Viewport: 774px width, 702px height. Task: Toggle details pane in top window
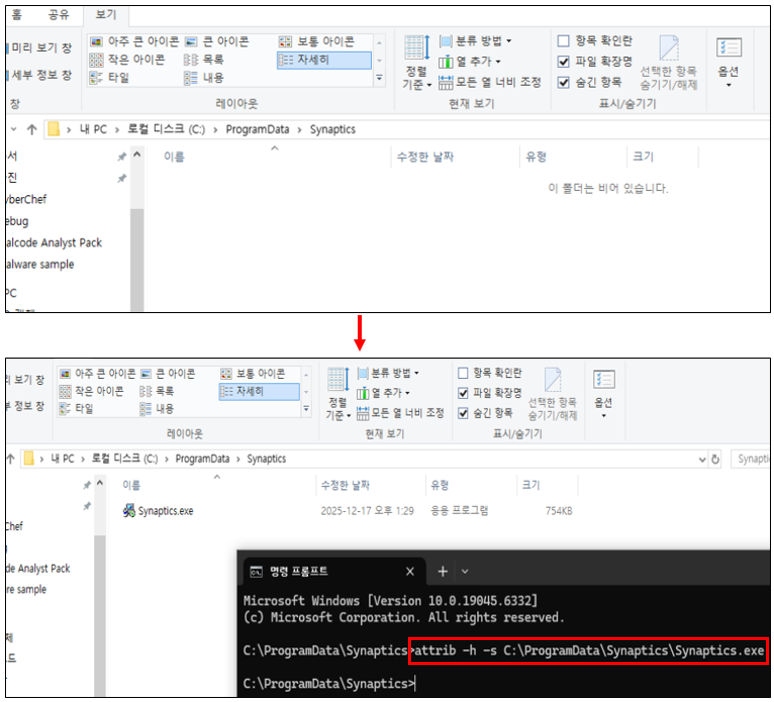point(41,75)
